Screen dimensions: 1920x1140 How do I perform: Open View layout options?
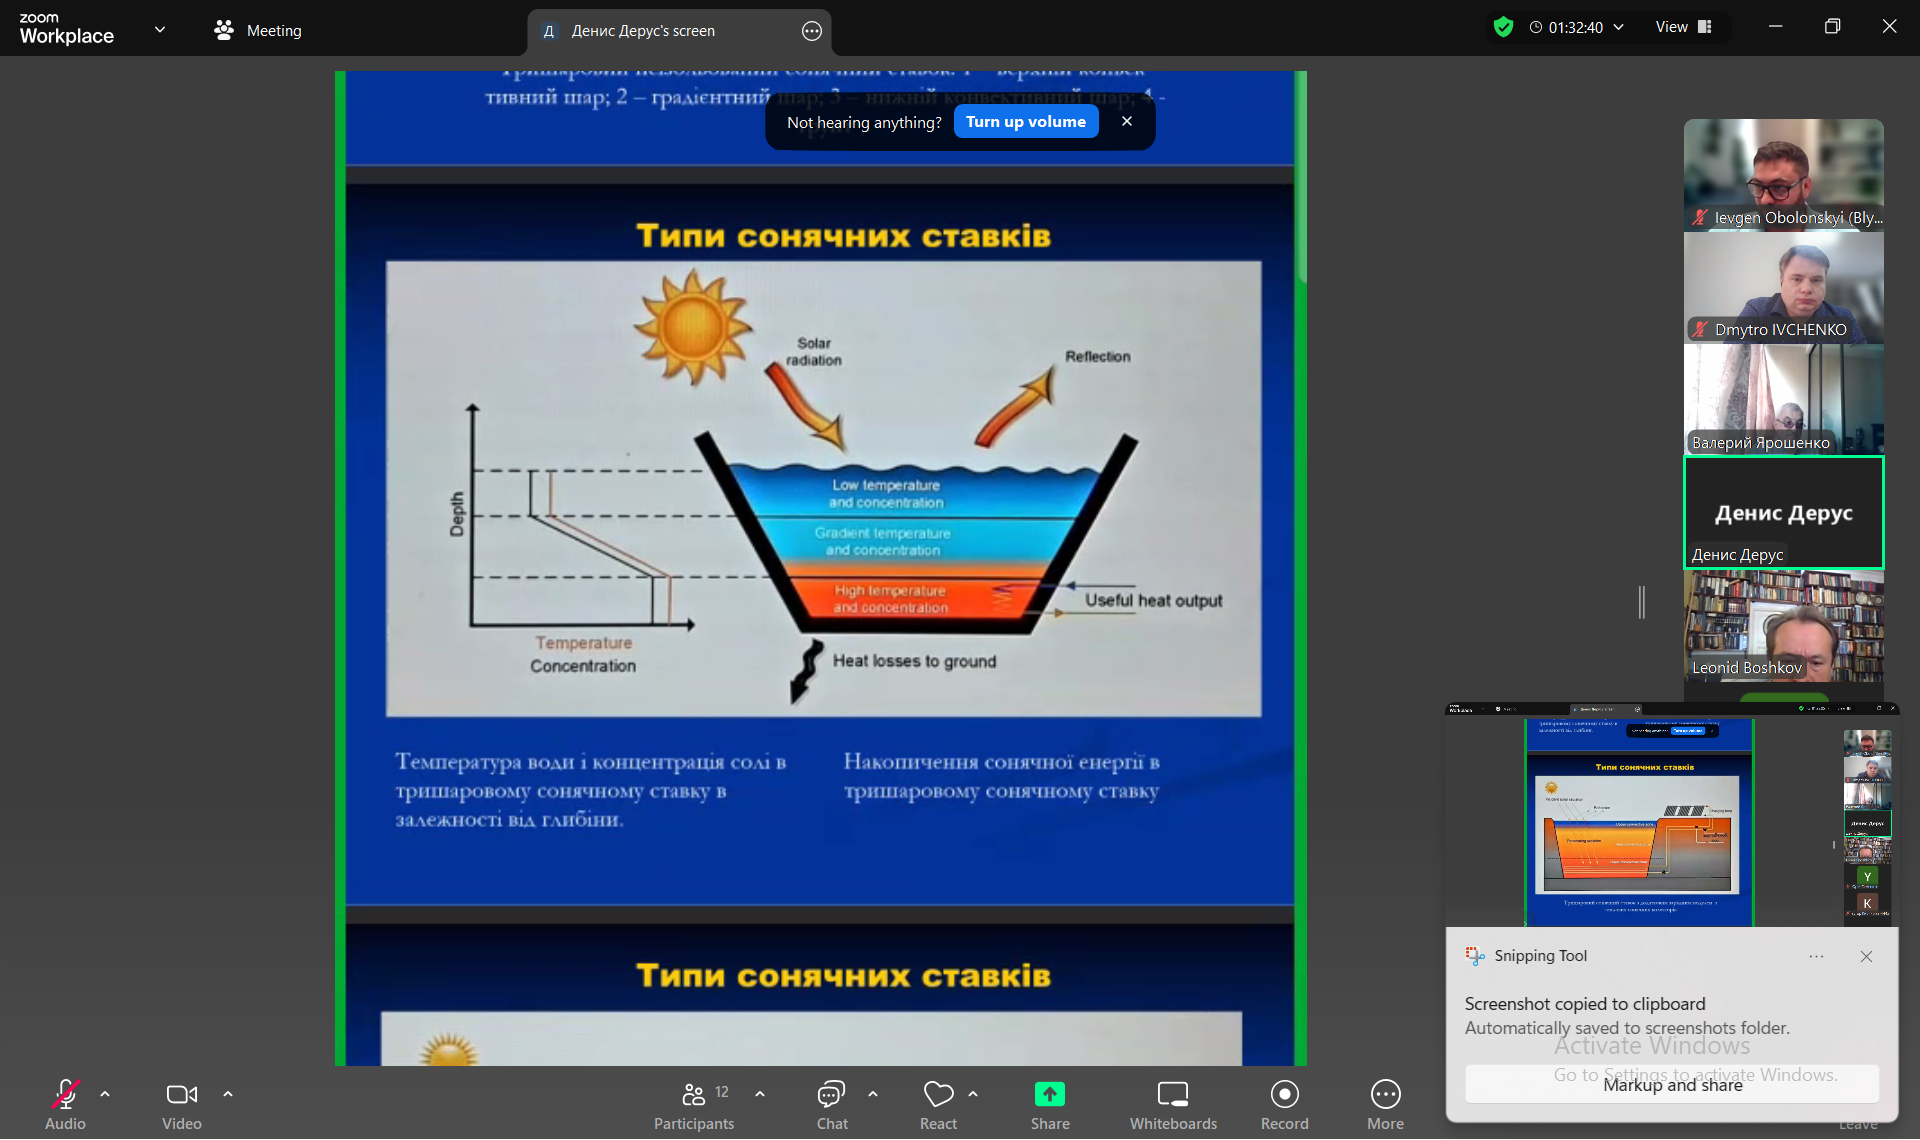point(1684,27)
